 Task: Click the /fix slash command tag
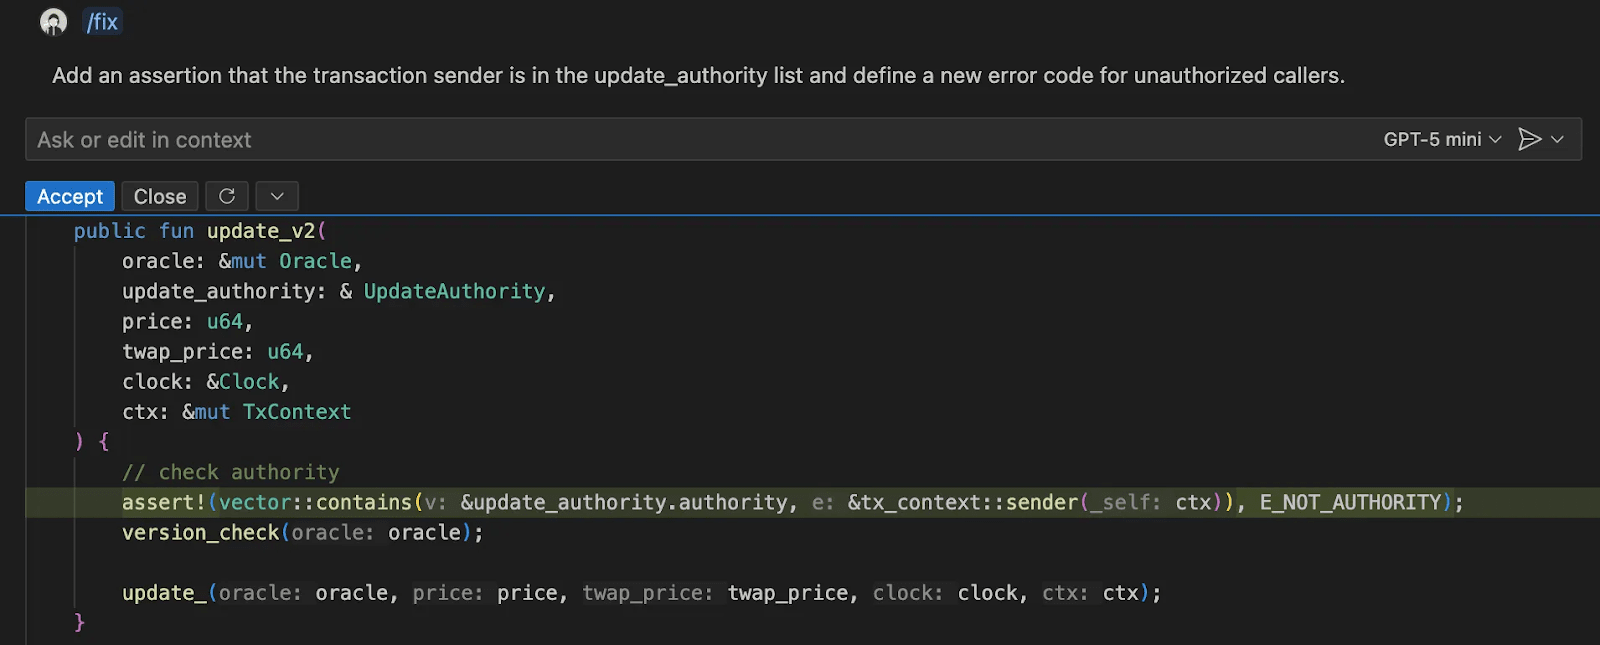(x=102, y=21)
